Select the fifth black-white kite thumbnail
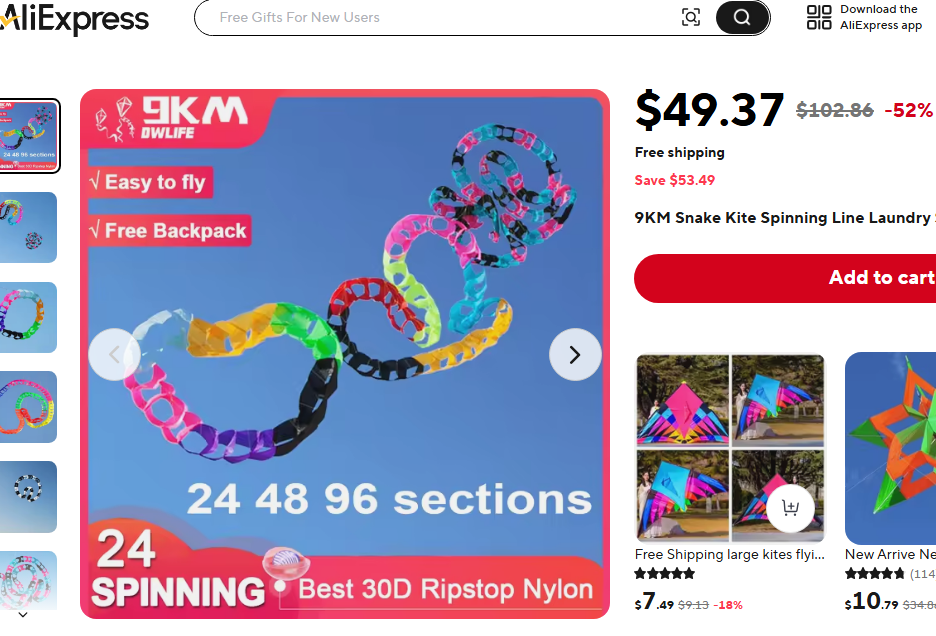This screenshot has height=636, width=936. pyautogui.click(x=28, y=497)
